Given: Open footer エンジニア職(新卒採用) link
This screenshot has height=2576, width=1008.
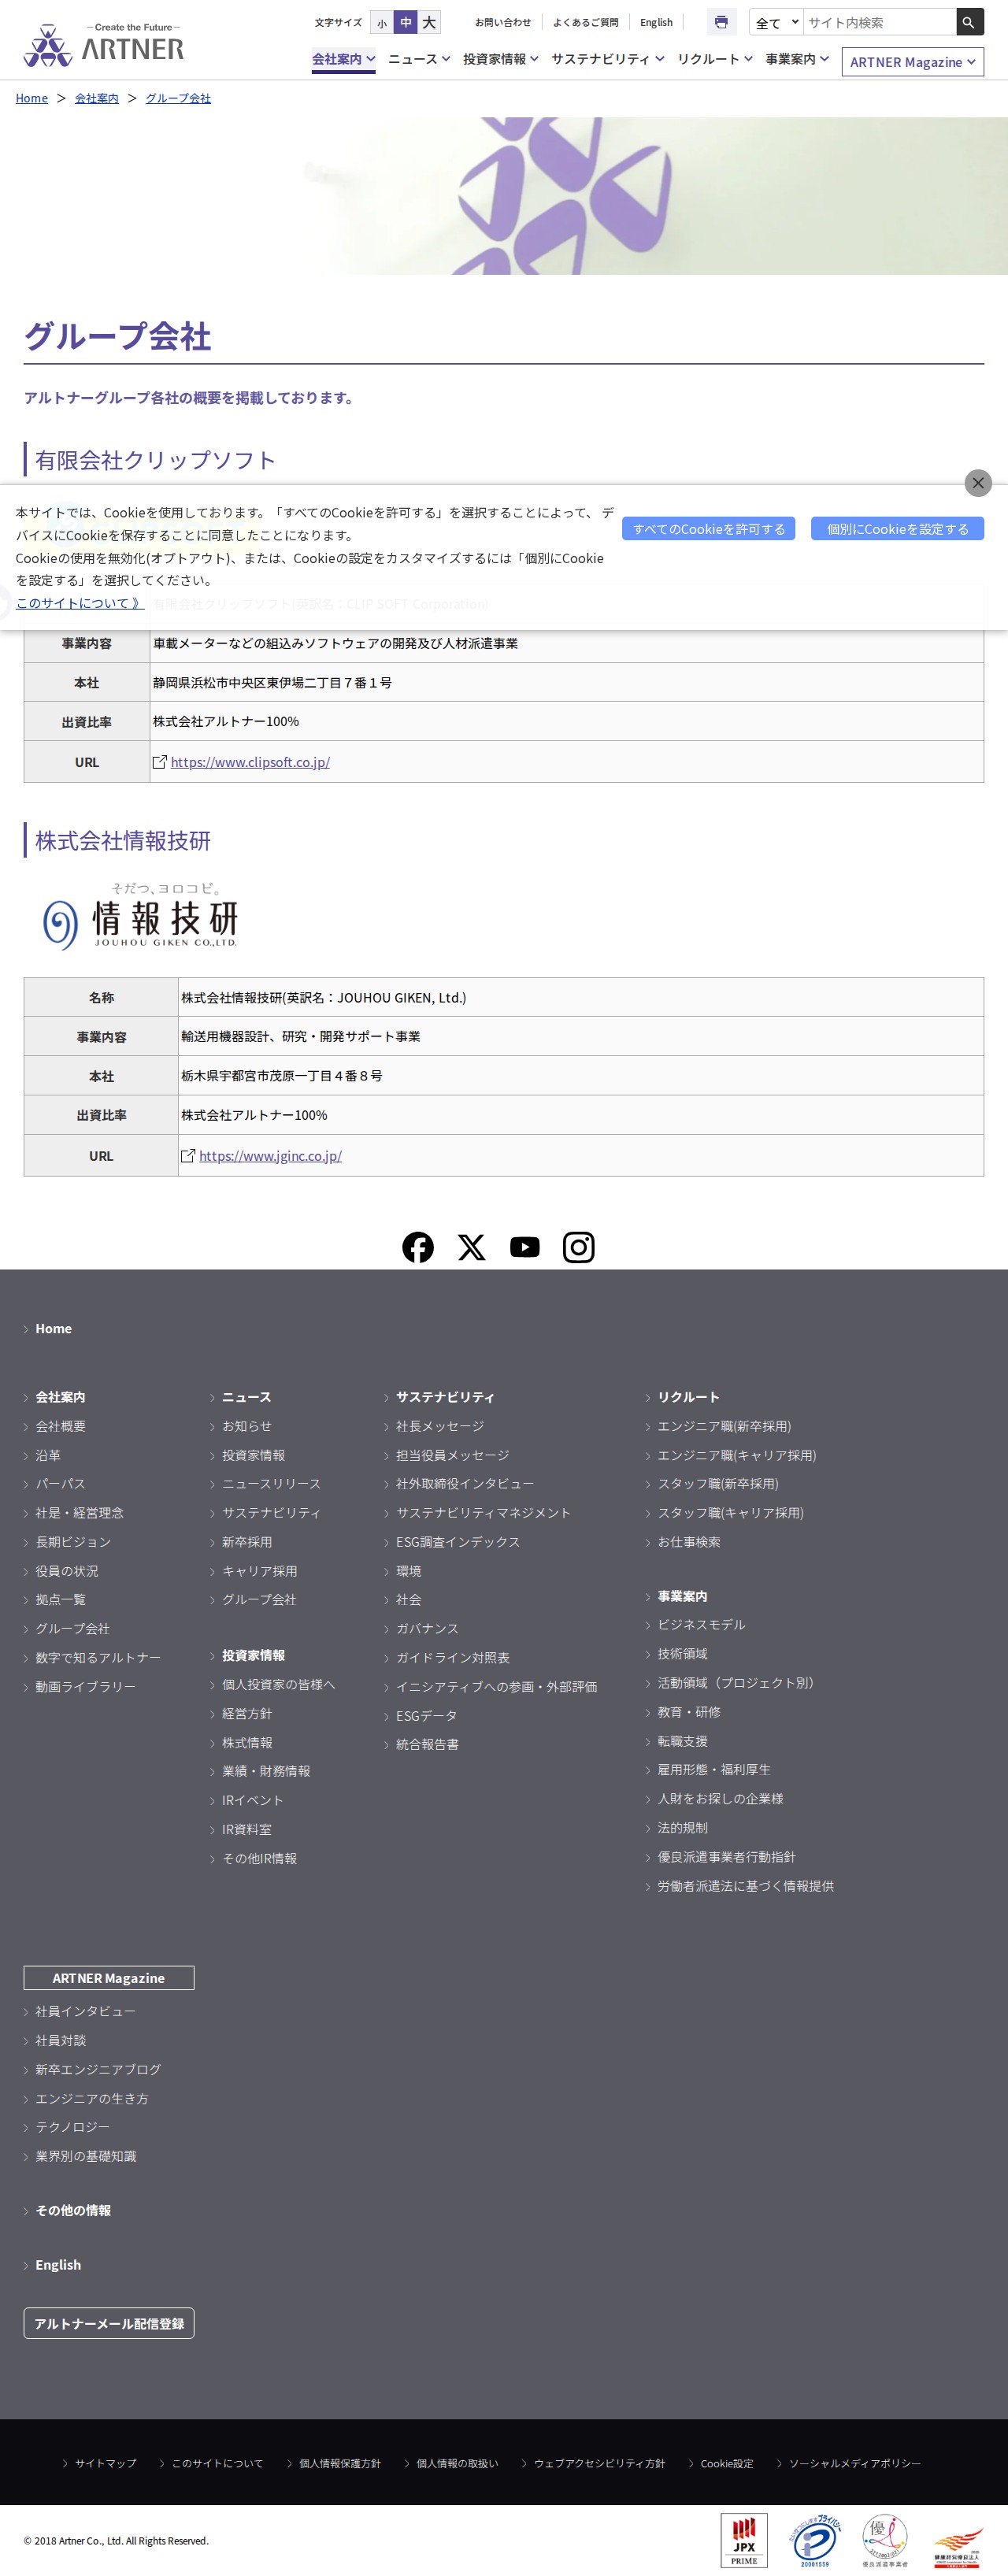Looking at the screenshot, I should tap(724, 1426).
